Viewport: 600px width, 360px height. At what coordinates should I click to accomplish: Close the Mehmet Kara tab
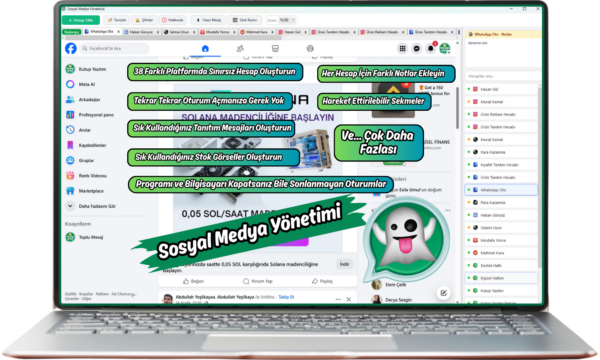(272, 32)
